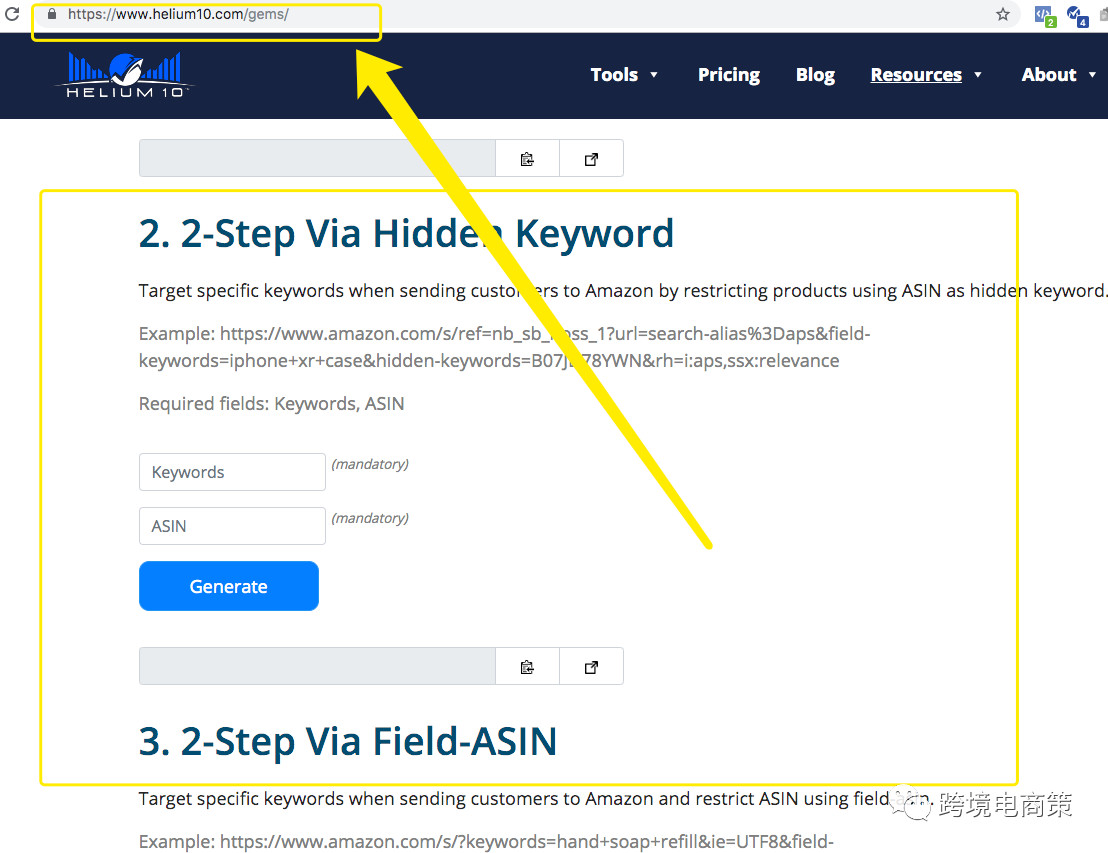Image resolution: width=1108 pixels, height=853 pixels.
Task: Click the '(mandatory)' label beside ASIN
Action: (x=370, y=518)
